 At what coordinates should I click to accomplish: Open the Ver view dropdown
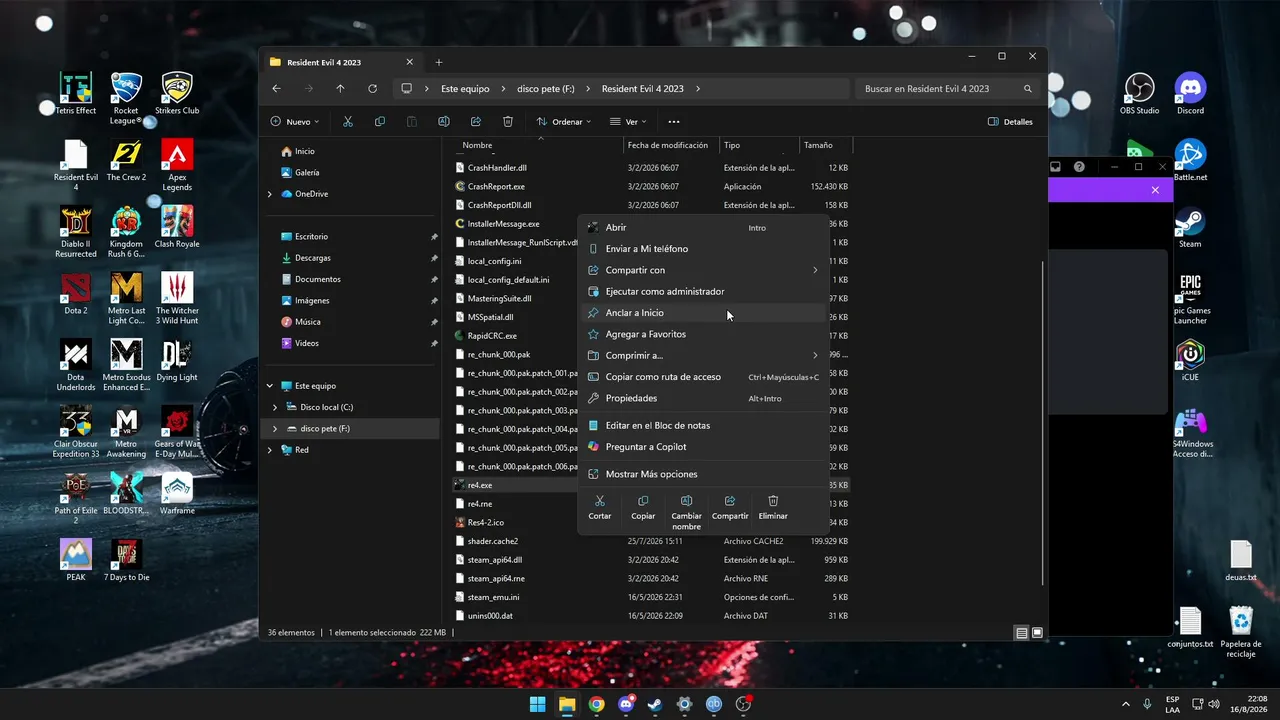[x=627, y=122]
